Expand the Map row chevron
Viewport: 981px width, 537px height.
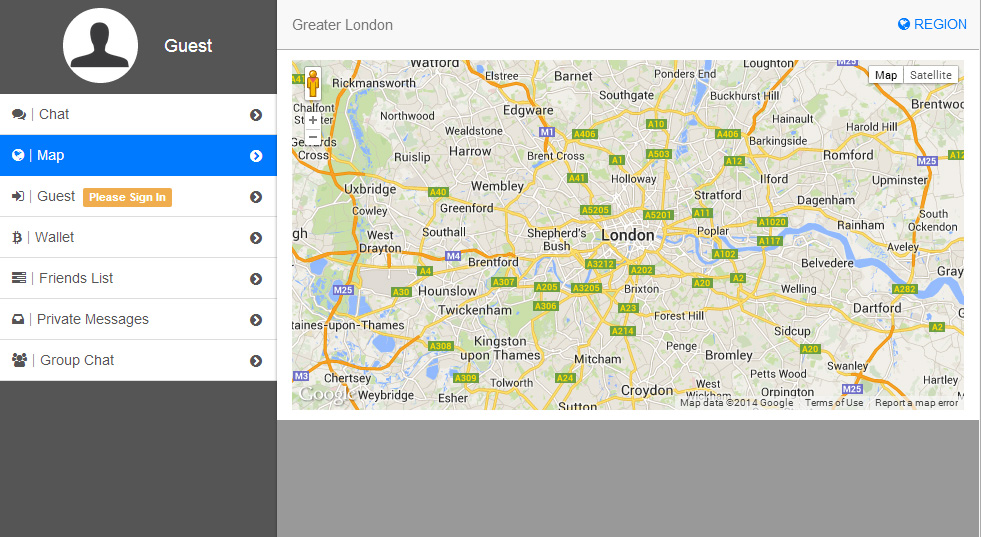coord(256,156)
